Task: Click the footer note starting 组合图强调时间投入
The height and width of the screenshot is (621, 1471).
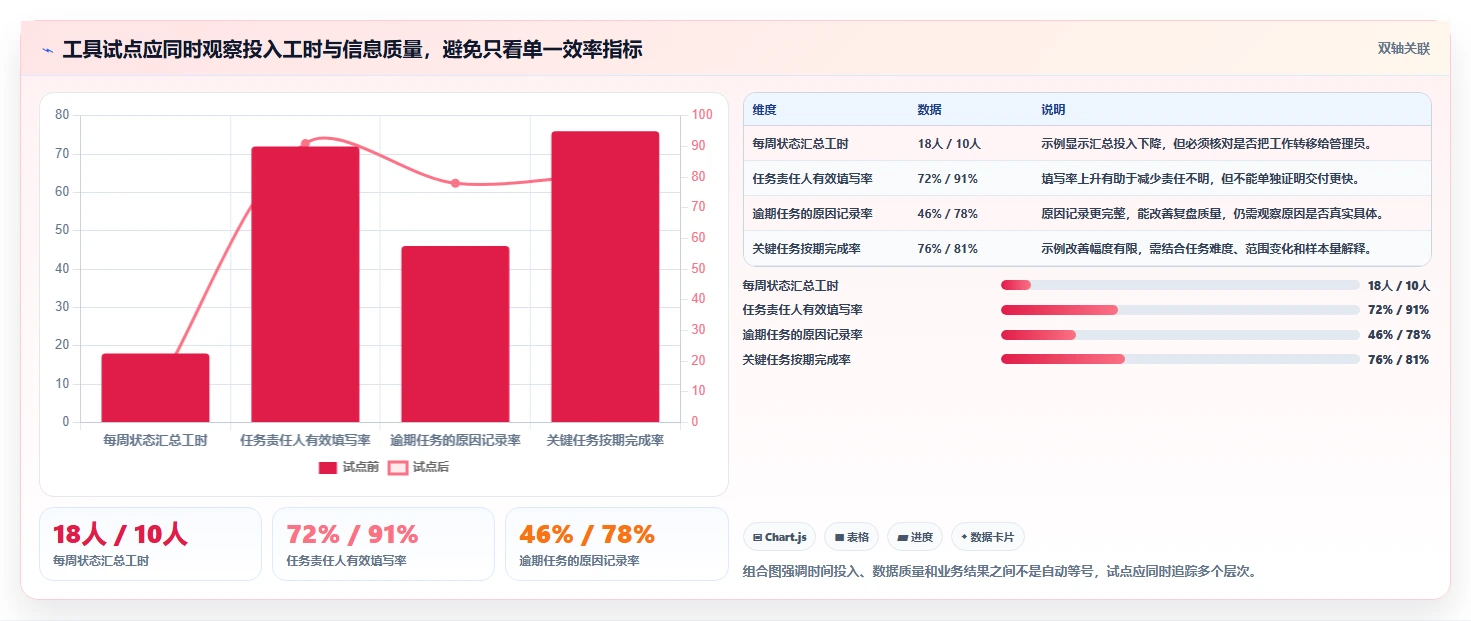Action: coord(1000,572)
